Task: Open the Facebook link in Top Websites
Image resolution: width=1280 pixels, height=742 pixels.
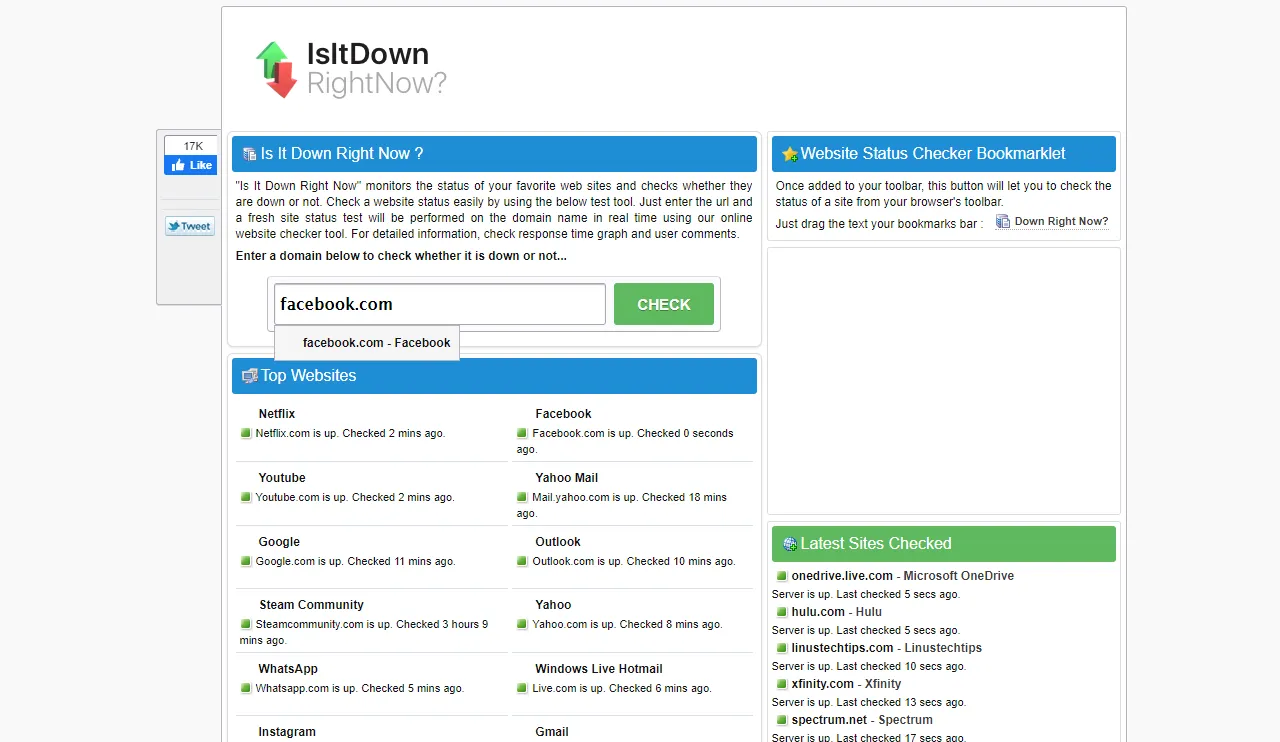Action: coord(563,414)
